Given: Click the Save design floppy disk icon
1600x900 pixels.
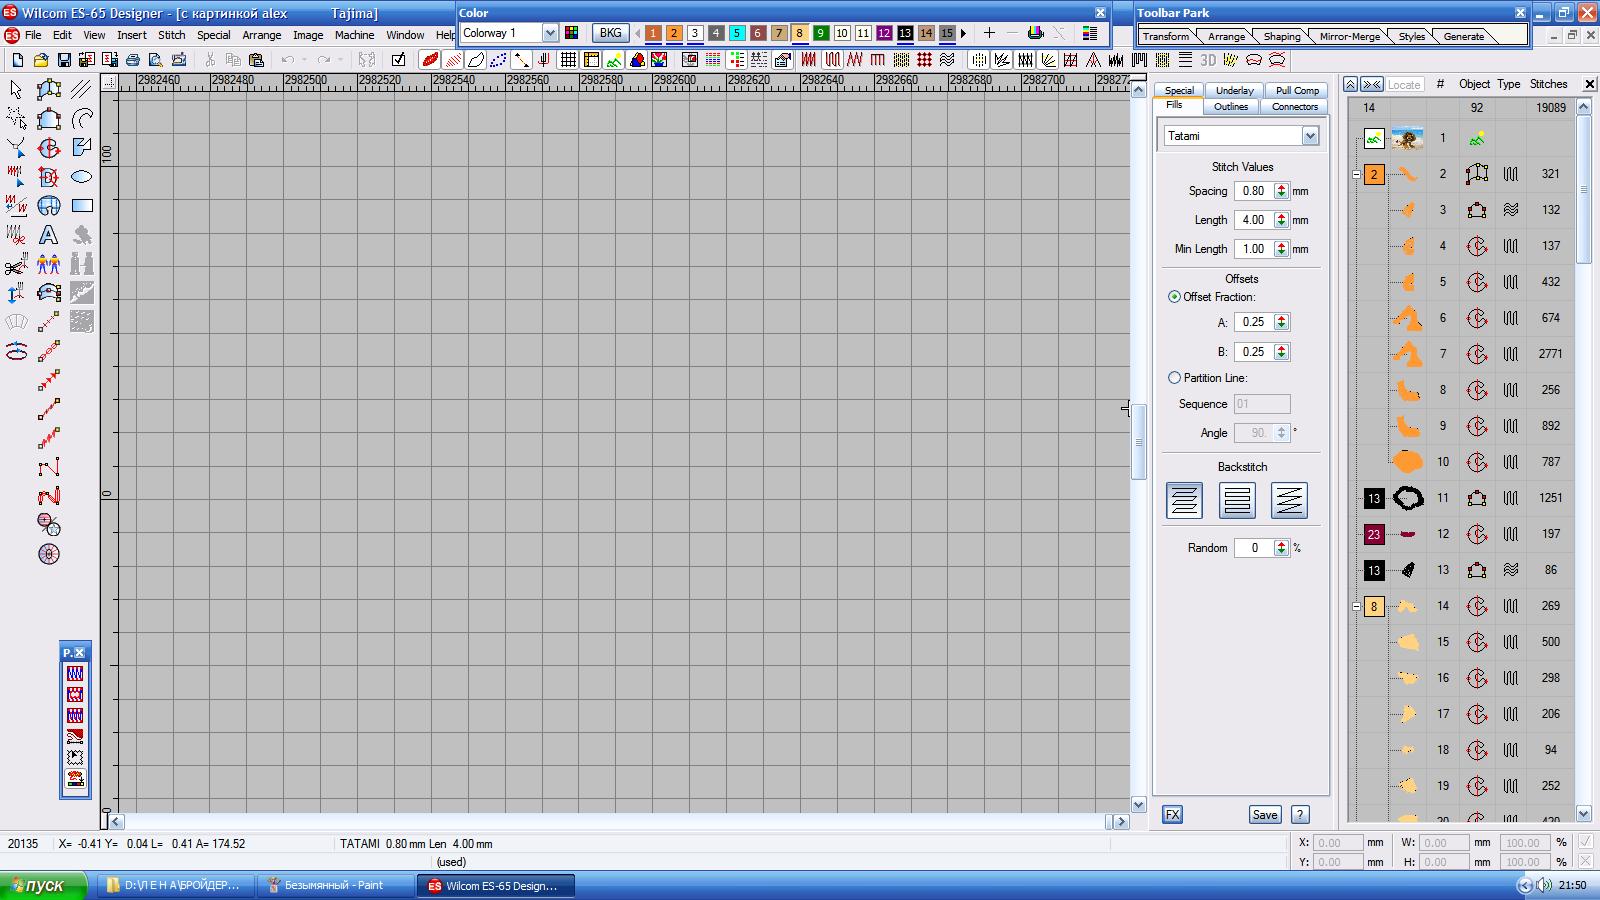Looking at the screenshot, I should click(64, 60).
